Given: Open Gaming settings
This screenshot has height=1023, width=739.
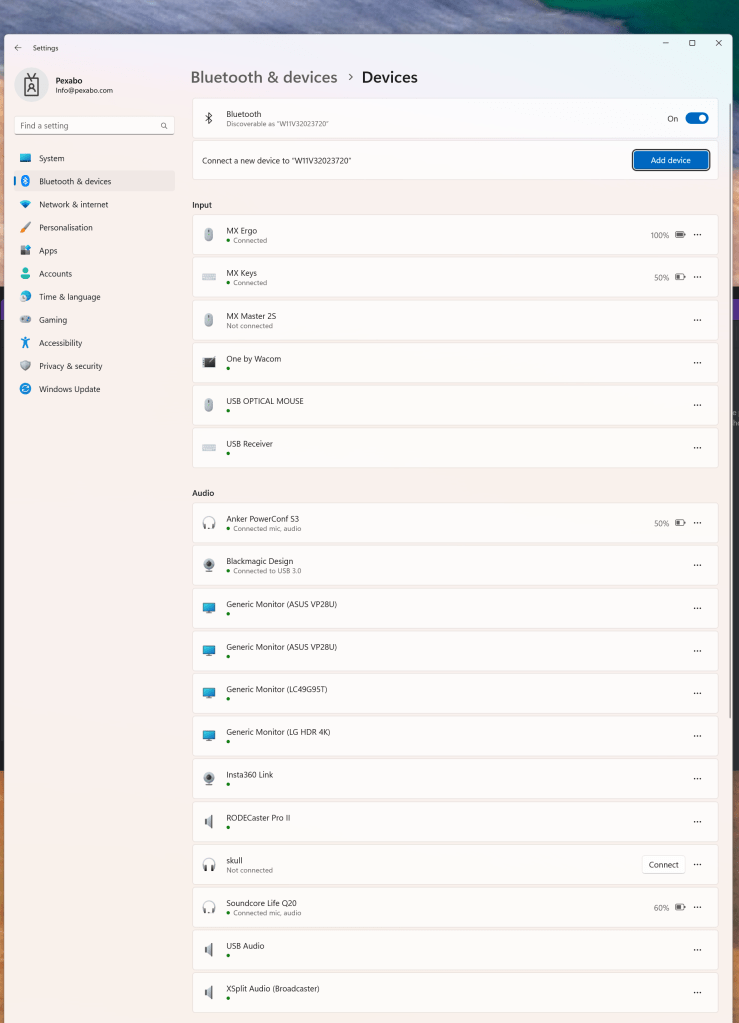Looking at the screenshot, I should [94, 320].
